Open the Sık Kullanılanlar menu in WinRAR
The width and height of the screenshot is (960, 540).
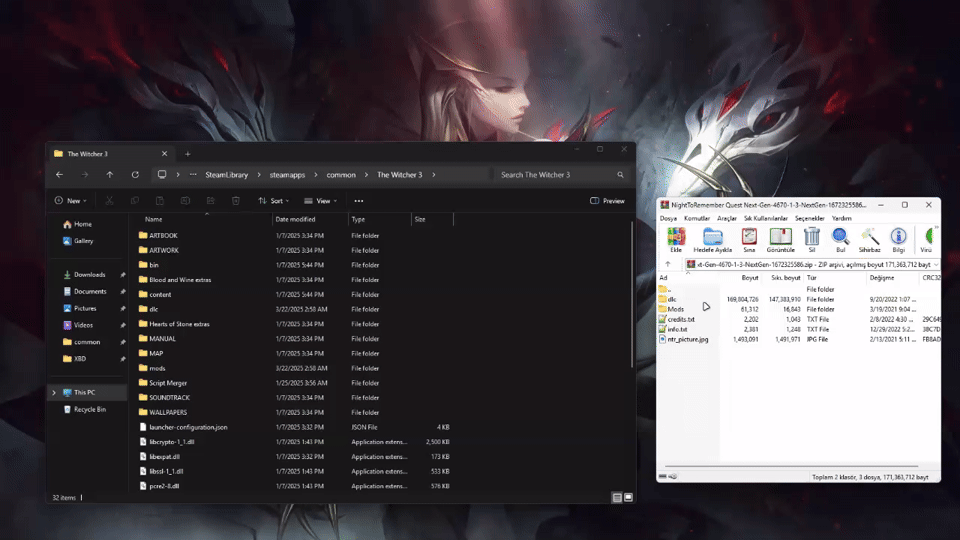coord(766,218)
